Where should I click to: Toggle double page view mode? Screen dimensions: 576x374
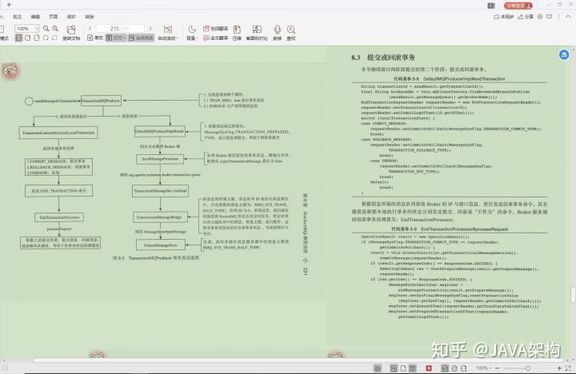pos(116,38)
